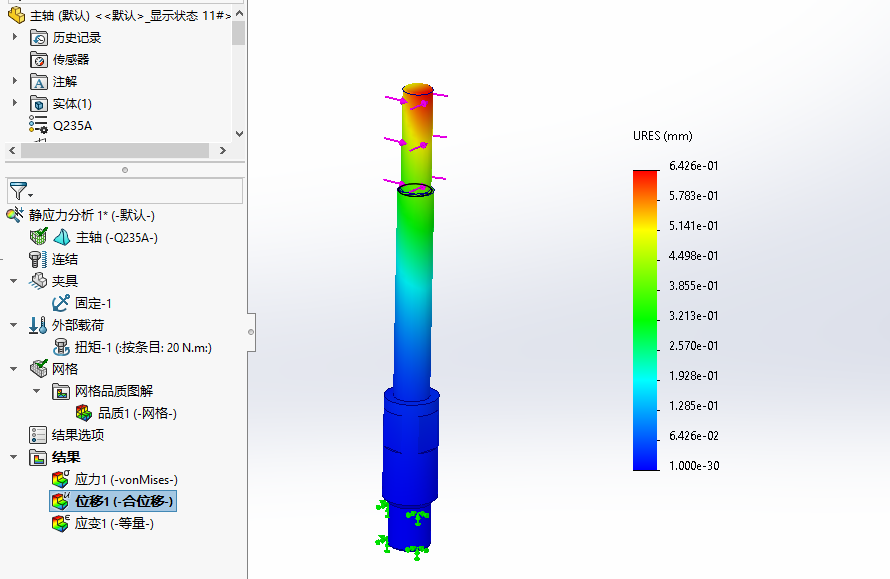
Task: Click the horizontal scroll right arrow
Action: click(222, 150)
